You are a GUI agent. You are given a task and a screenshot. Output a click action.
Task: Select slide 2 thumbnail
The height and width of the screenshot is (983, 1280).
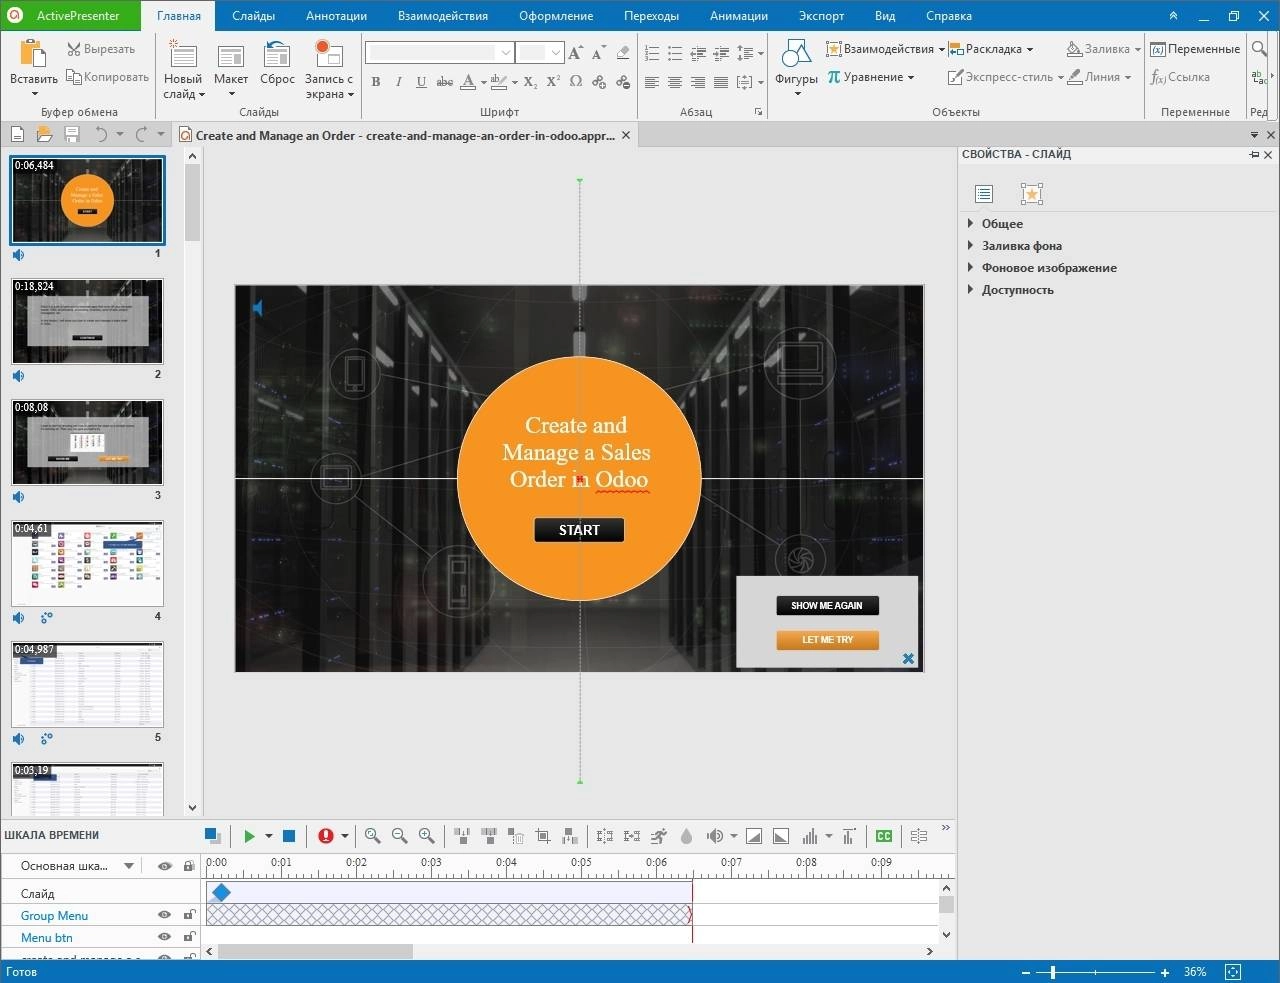pyautogui.click(x=87, y=321)
